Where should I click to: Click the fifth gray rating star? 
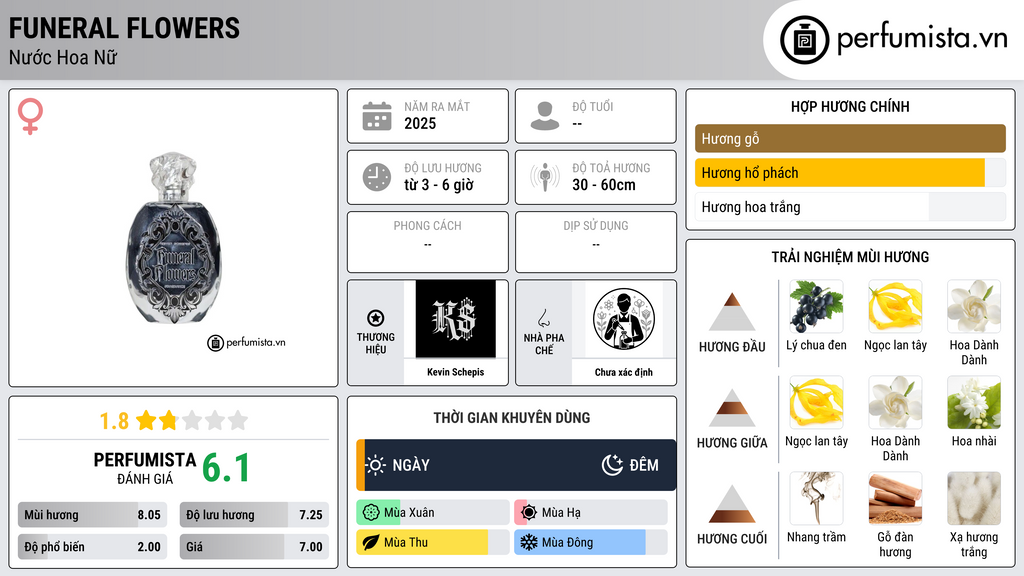coord(238,420)
